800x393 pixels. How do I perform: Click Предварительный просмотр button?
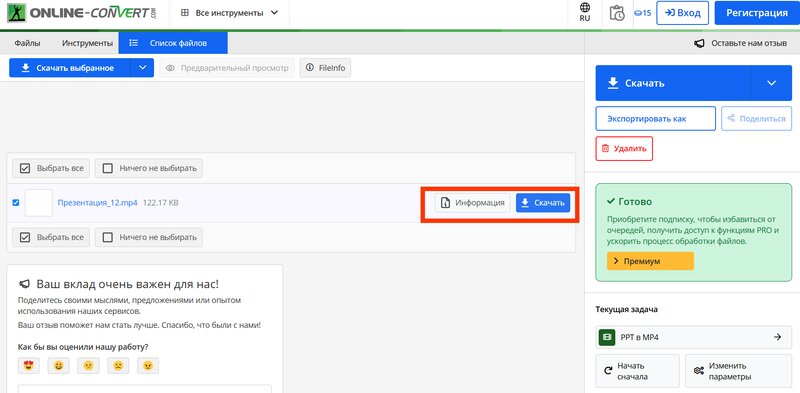click(227, 68)
